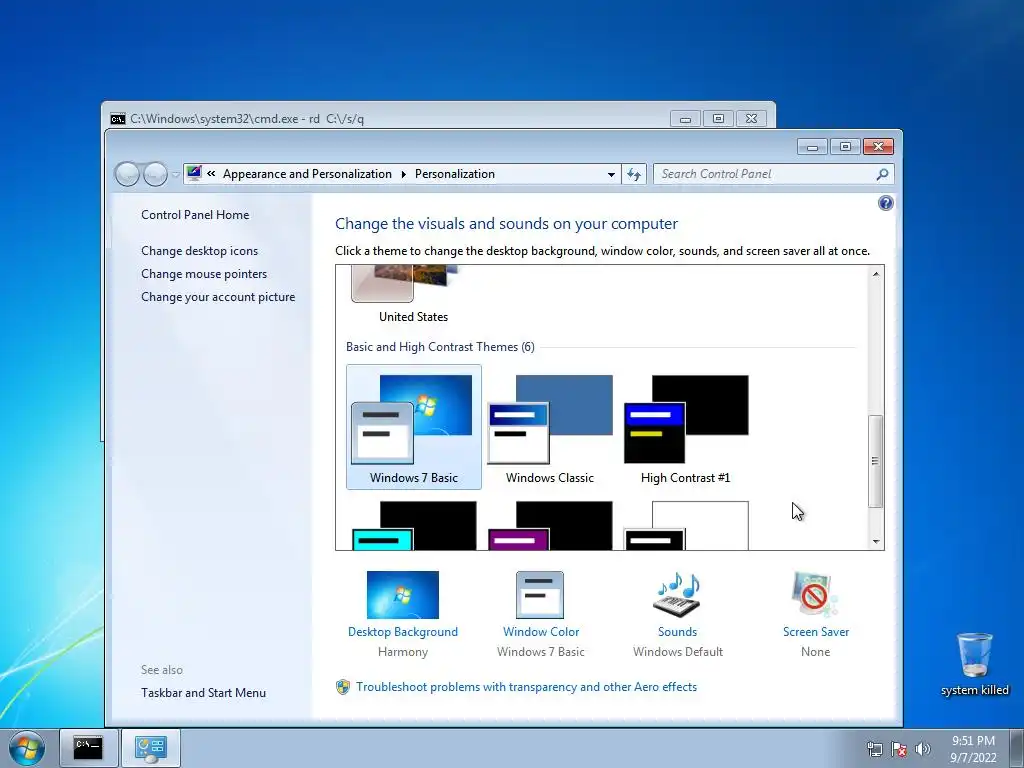Viewport: 1024px width, 768px height.
Task: Open Change your account picture link
Action: 218,296
